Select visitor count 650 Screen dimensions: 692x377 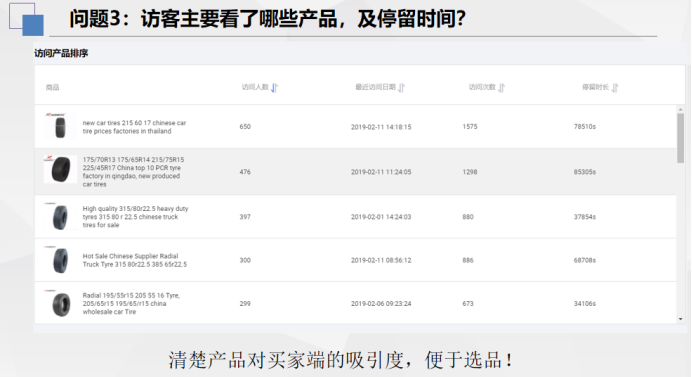[x=245, y=127]
